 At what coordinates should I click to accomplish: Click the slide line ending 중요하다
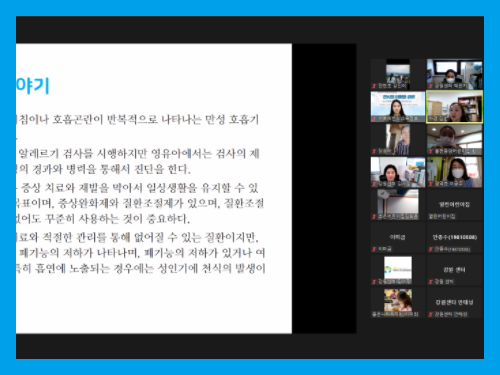[x=103, y=219]
